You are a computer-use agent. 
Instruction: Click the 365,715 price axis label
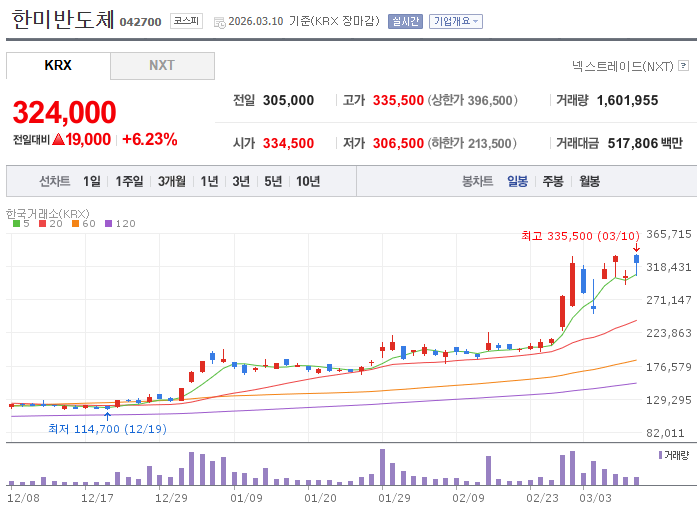(669, 234)
